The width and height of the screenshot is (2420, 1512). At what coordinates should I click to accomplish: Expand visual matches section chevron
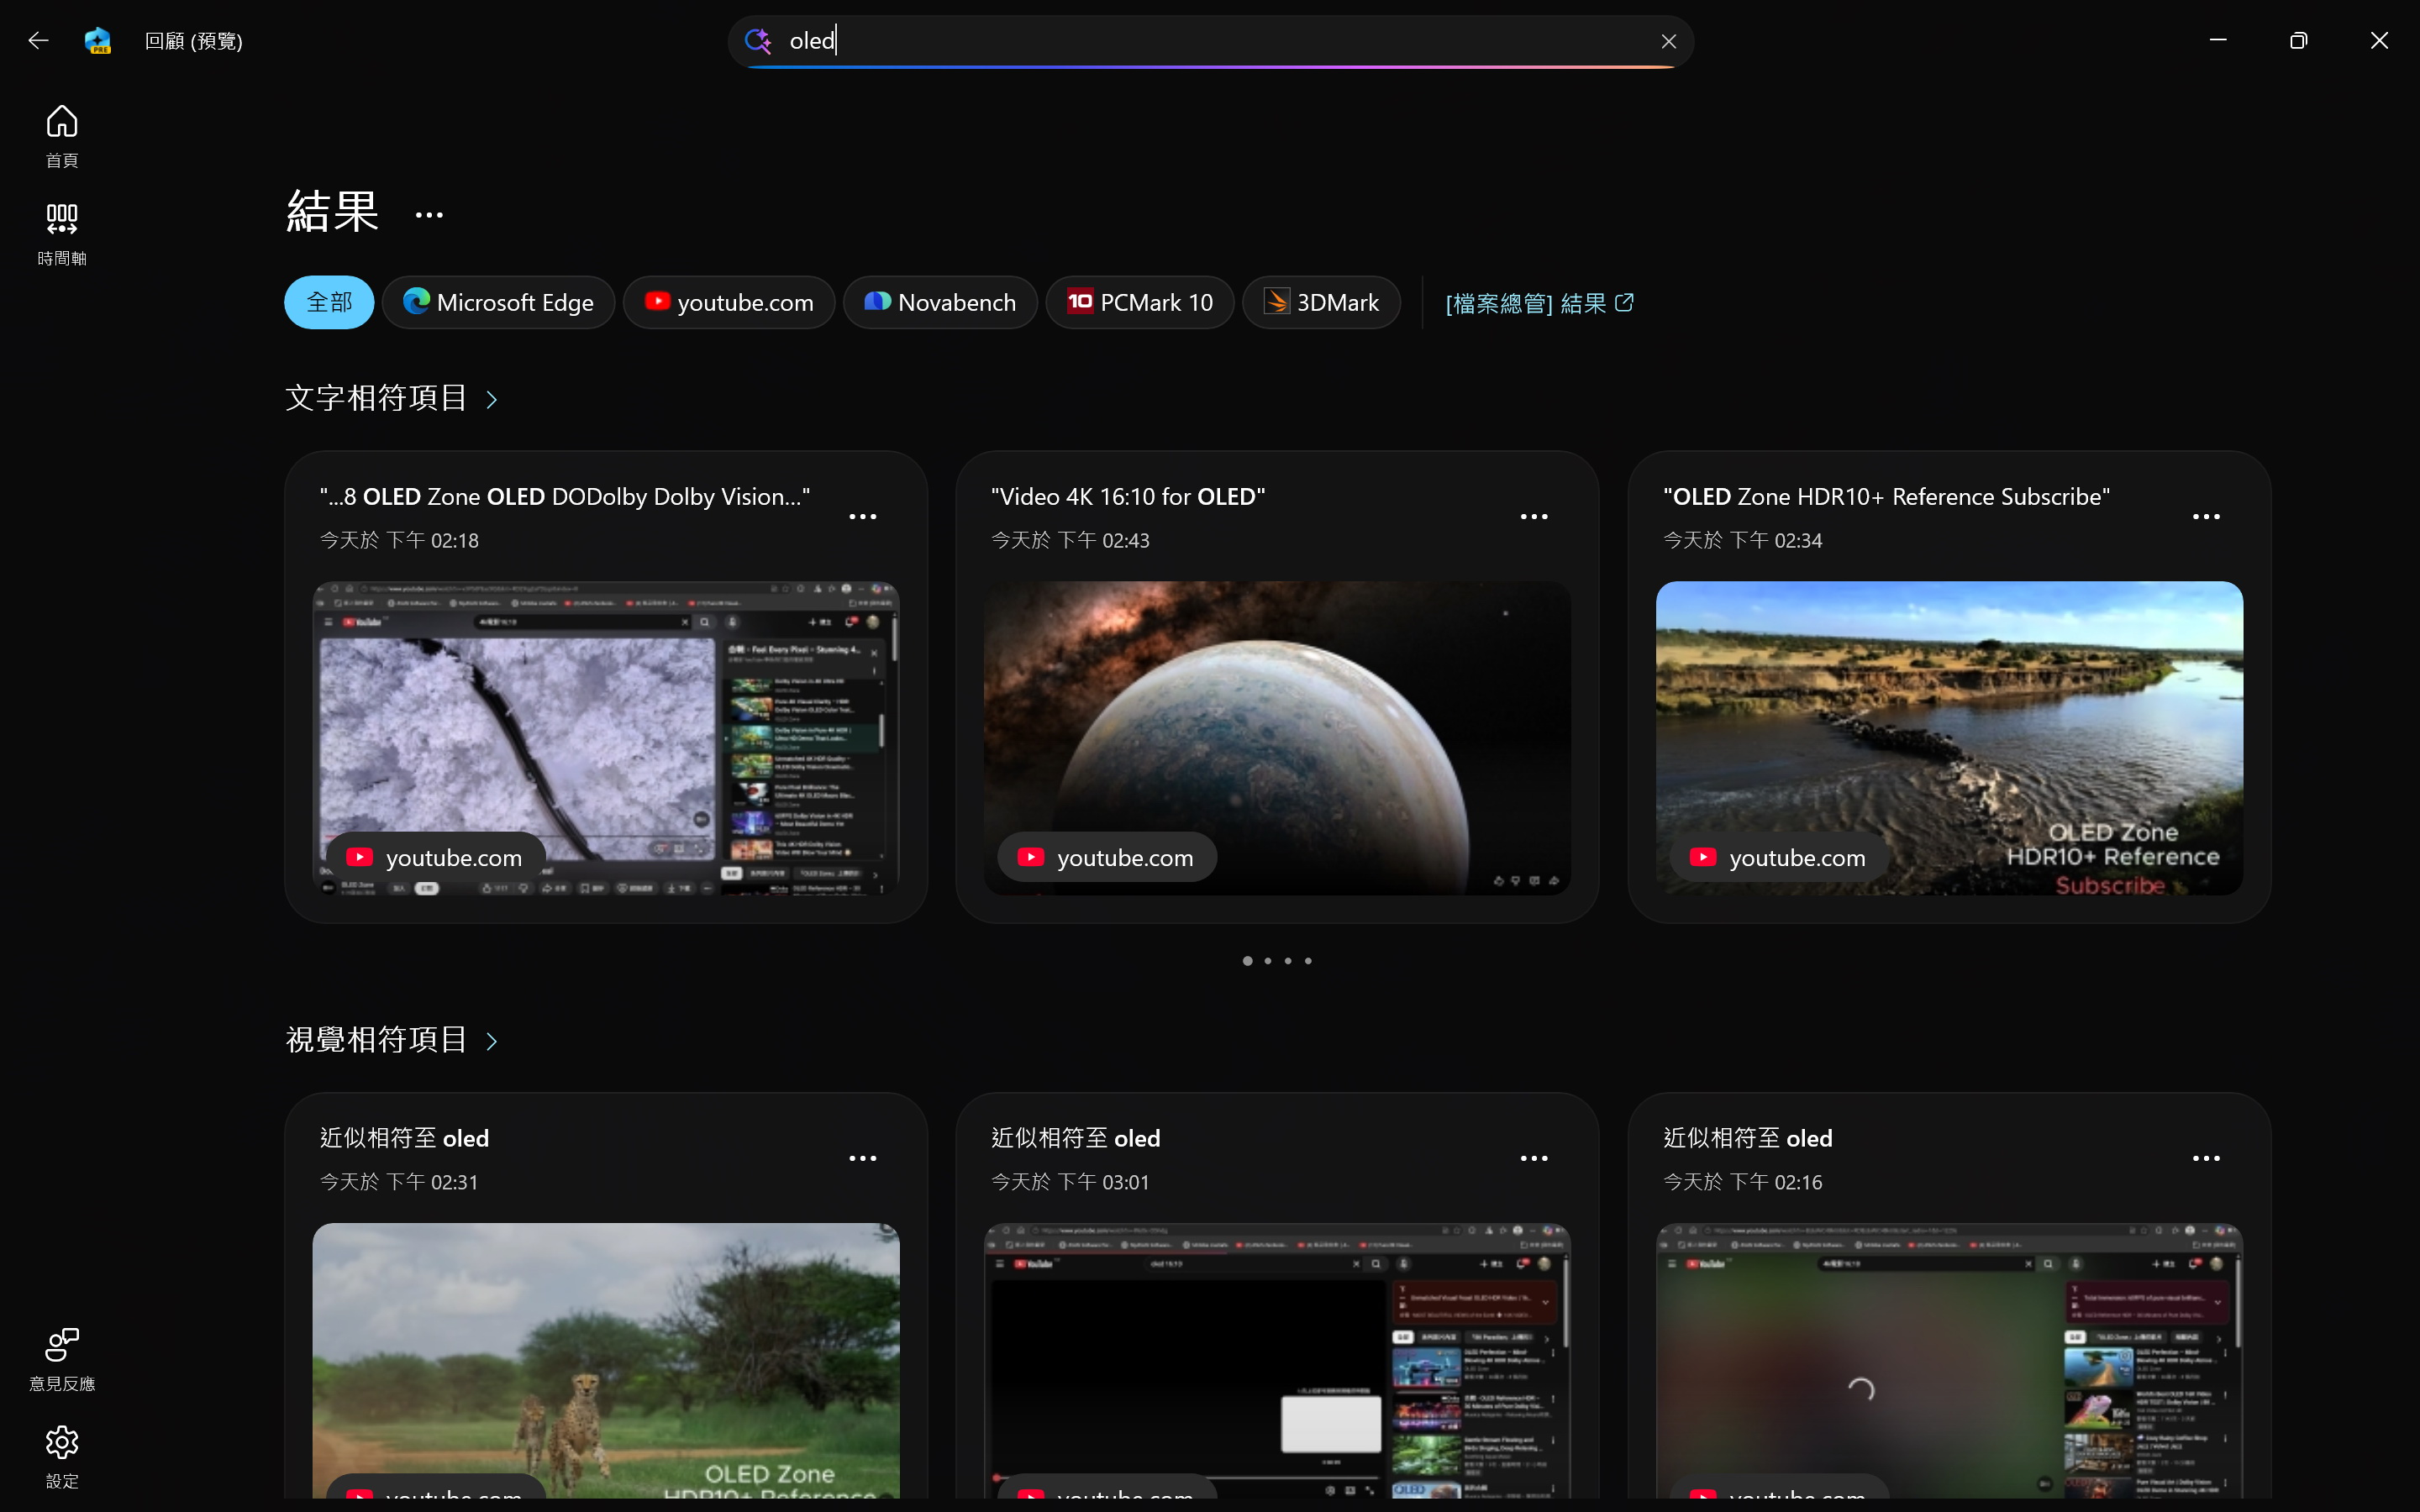pyautogui.click(x=492, y=1041)
